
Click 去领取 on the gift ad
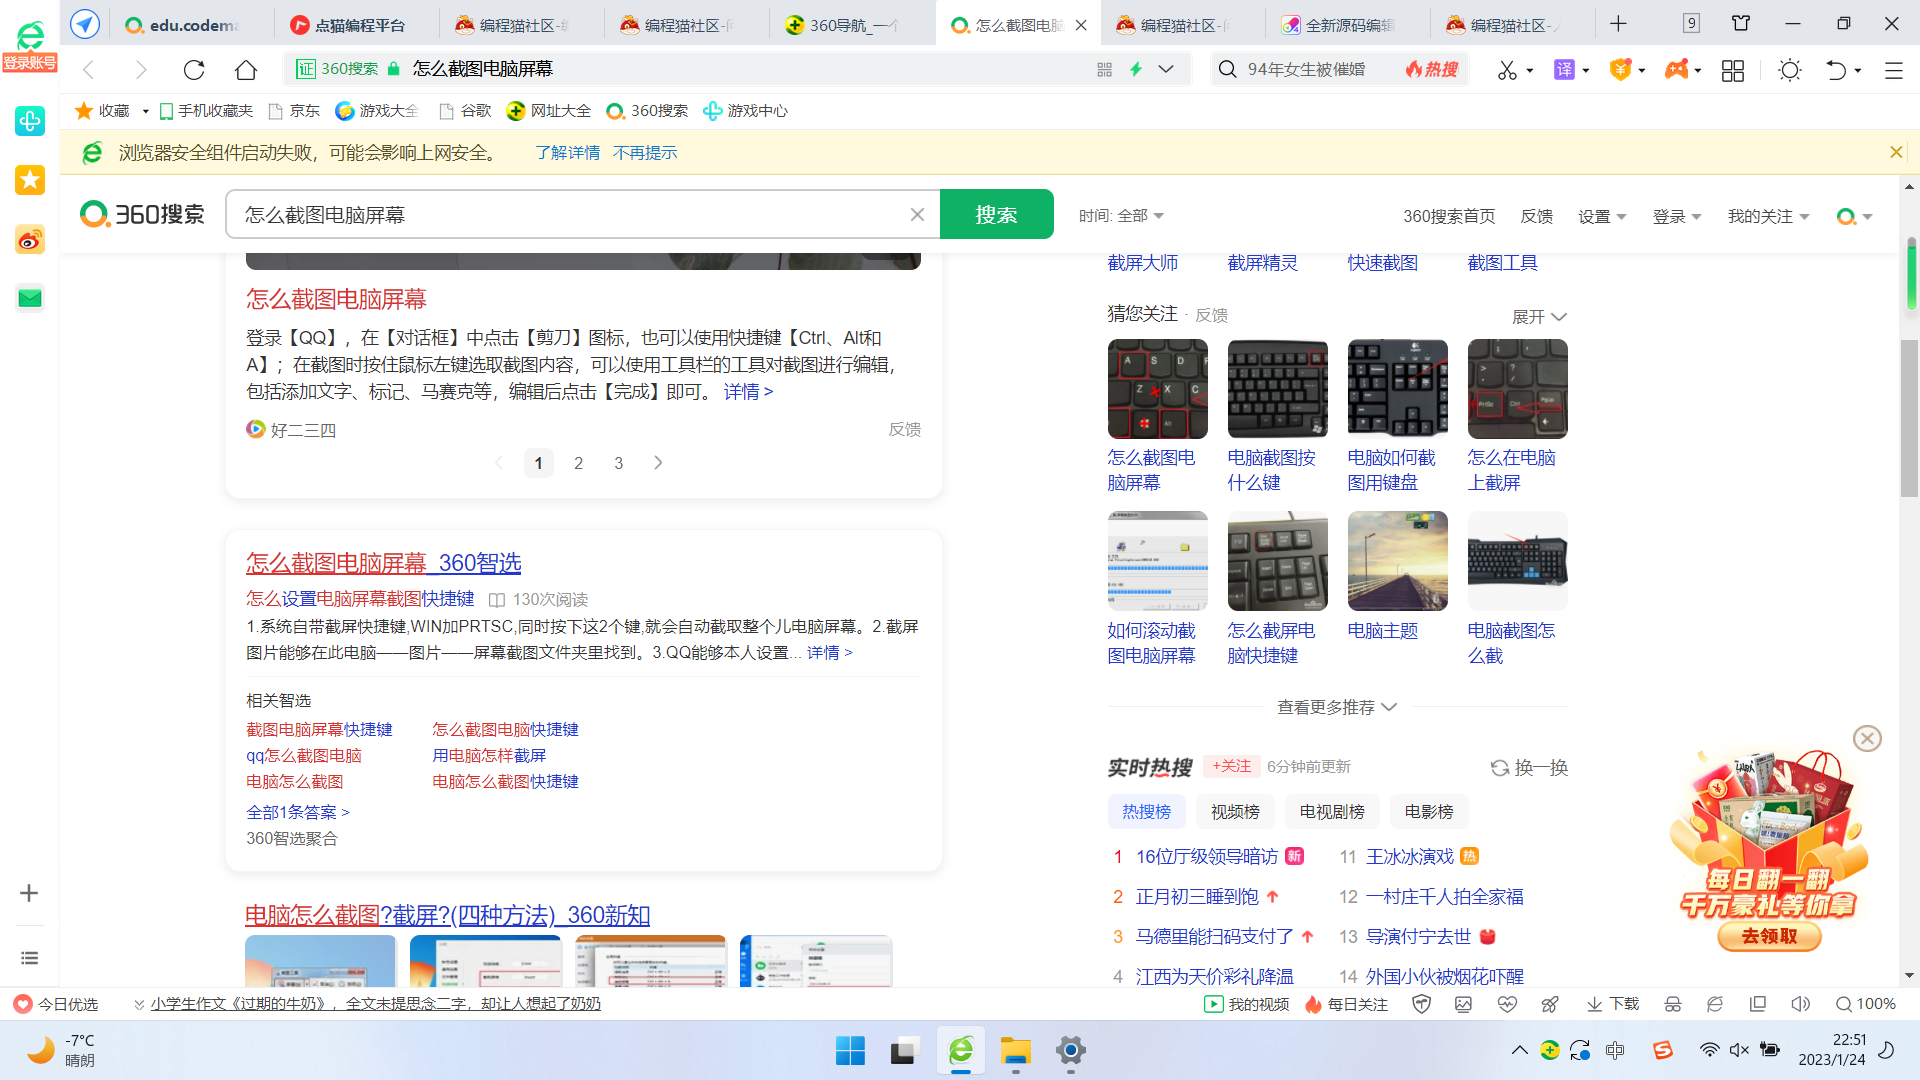(1769, 936)
